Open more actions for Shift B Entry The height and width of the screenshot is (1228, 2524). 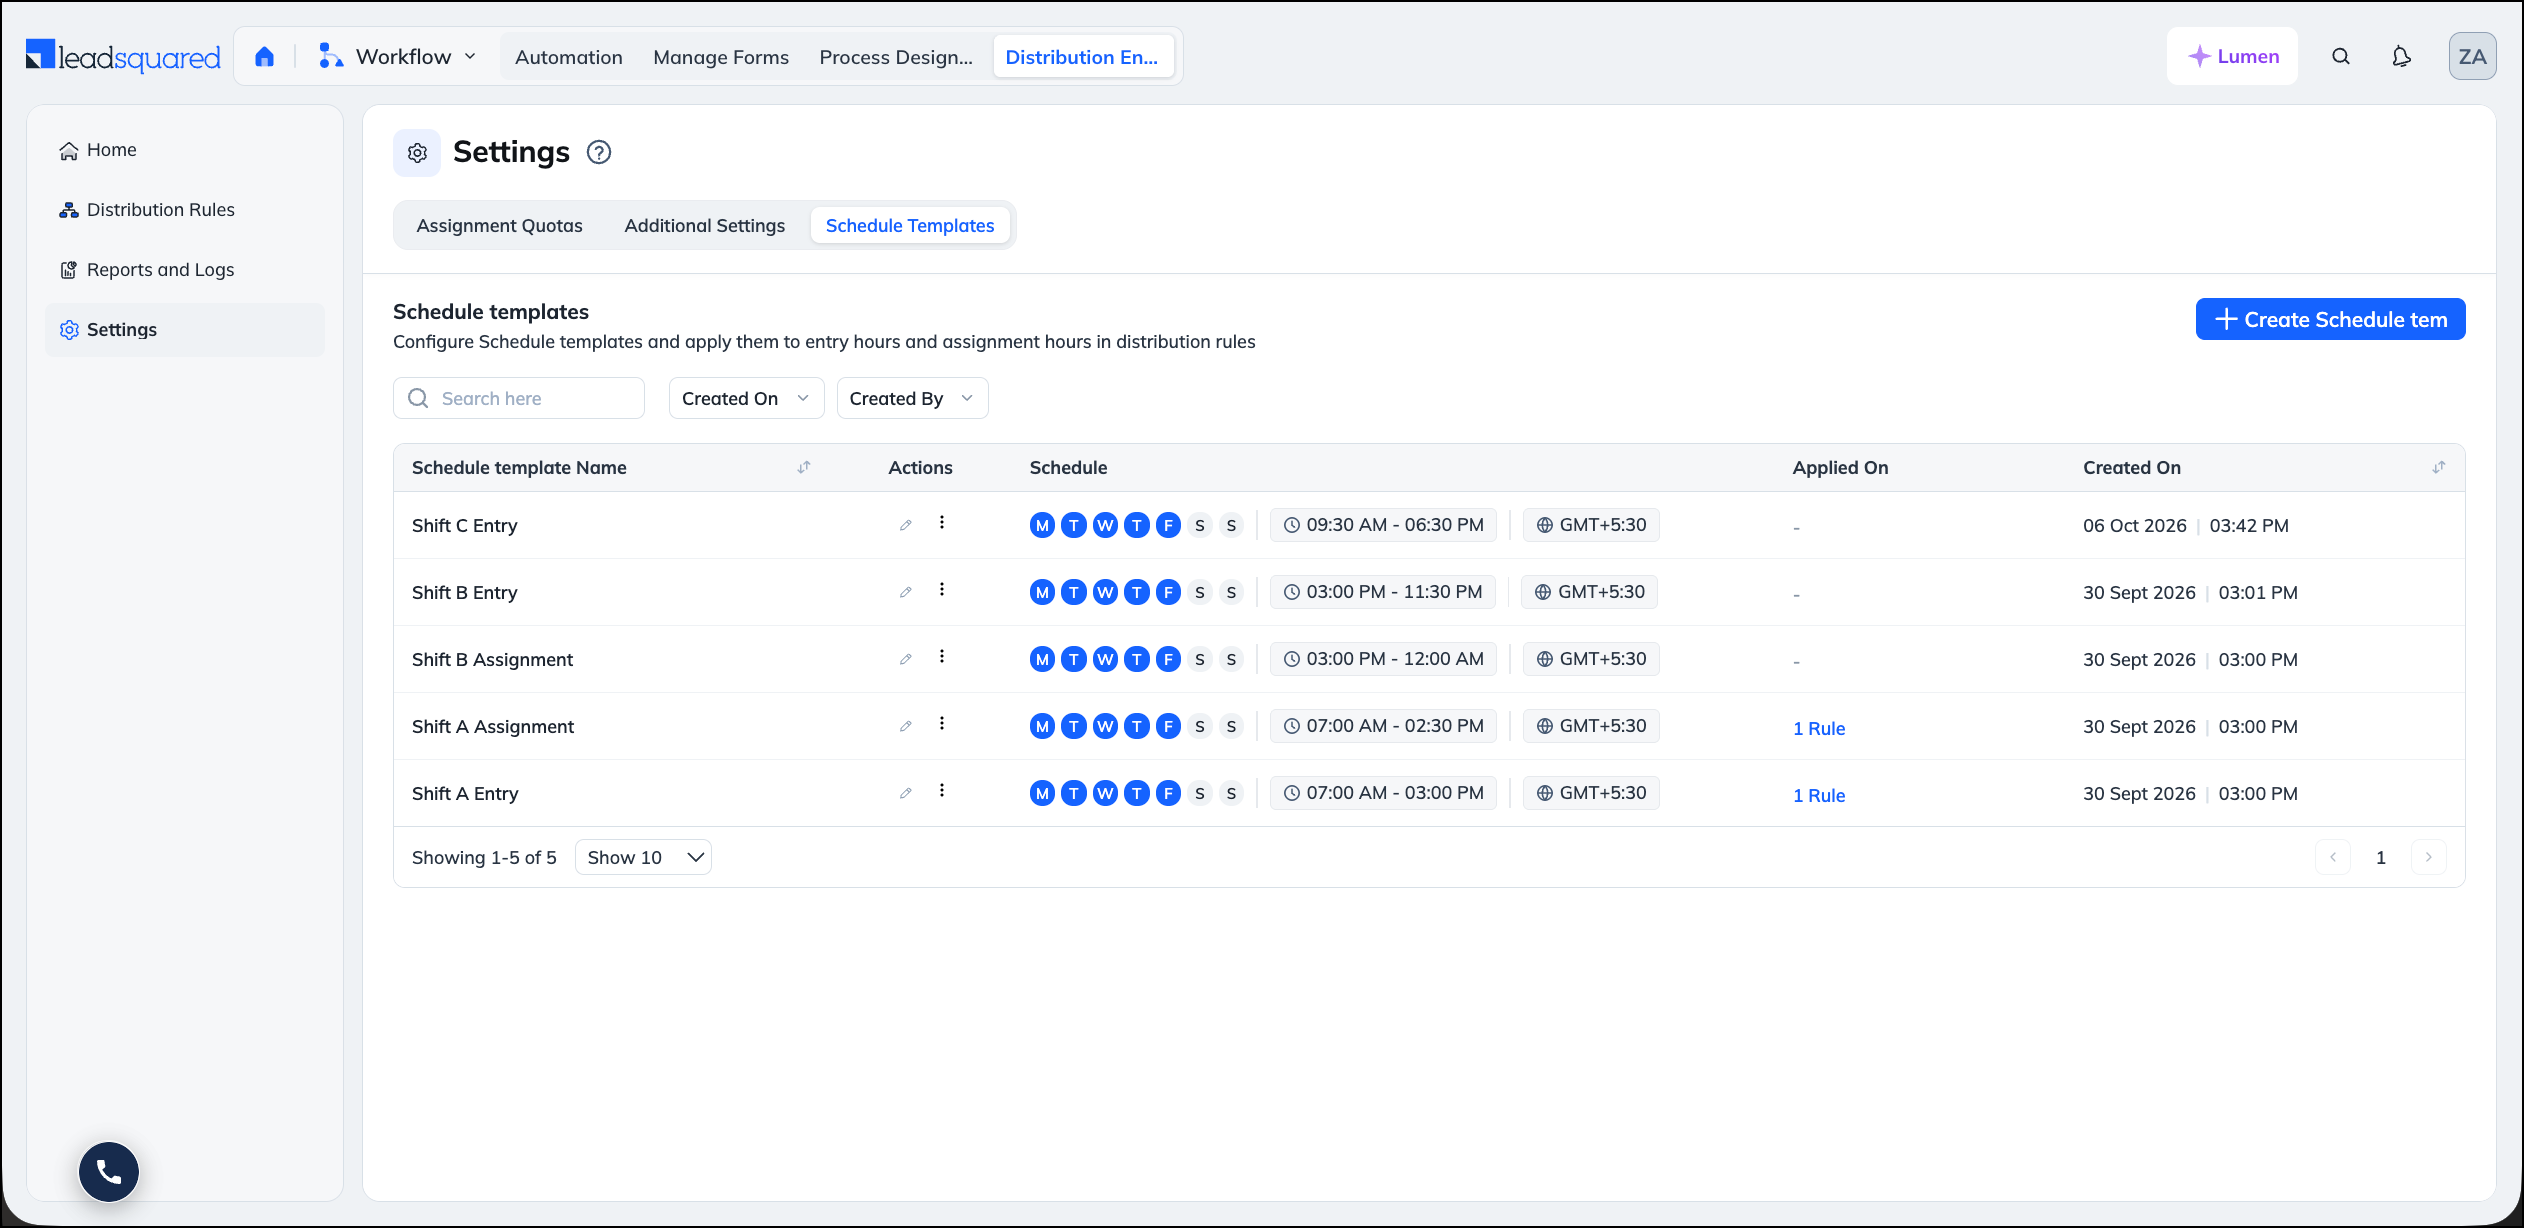941,590
